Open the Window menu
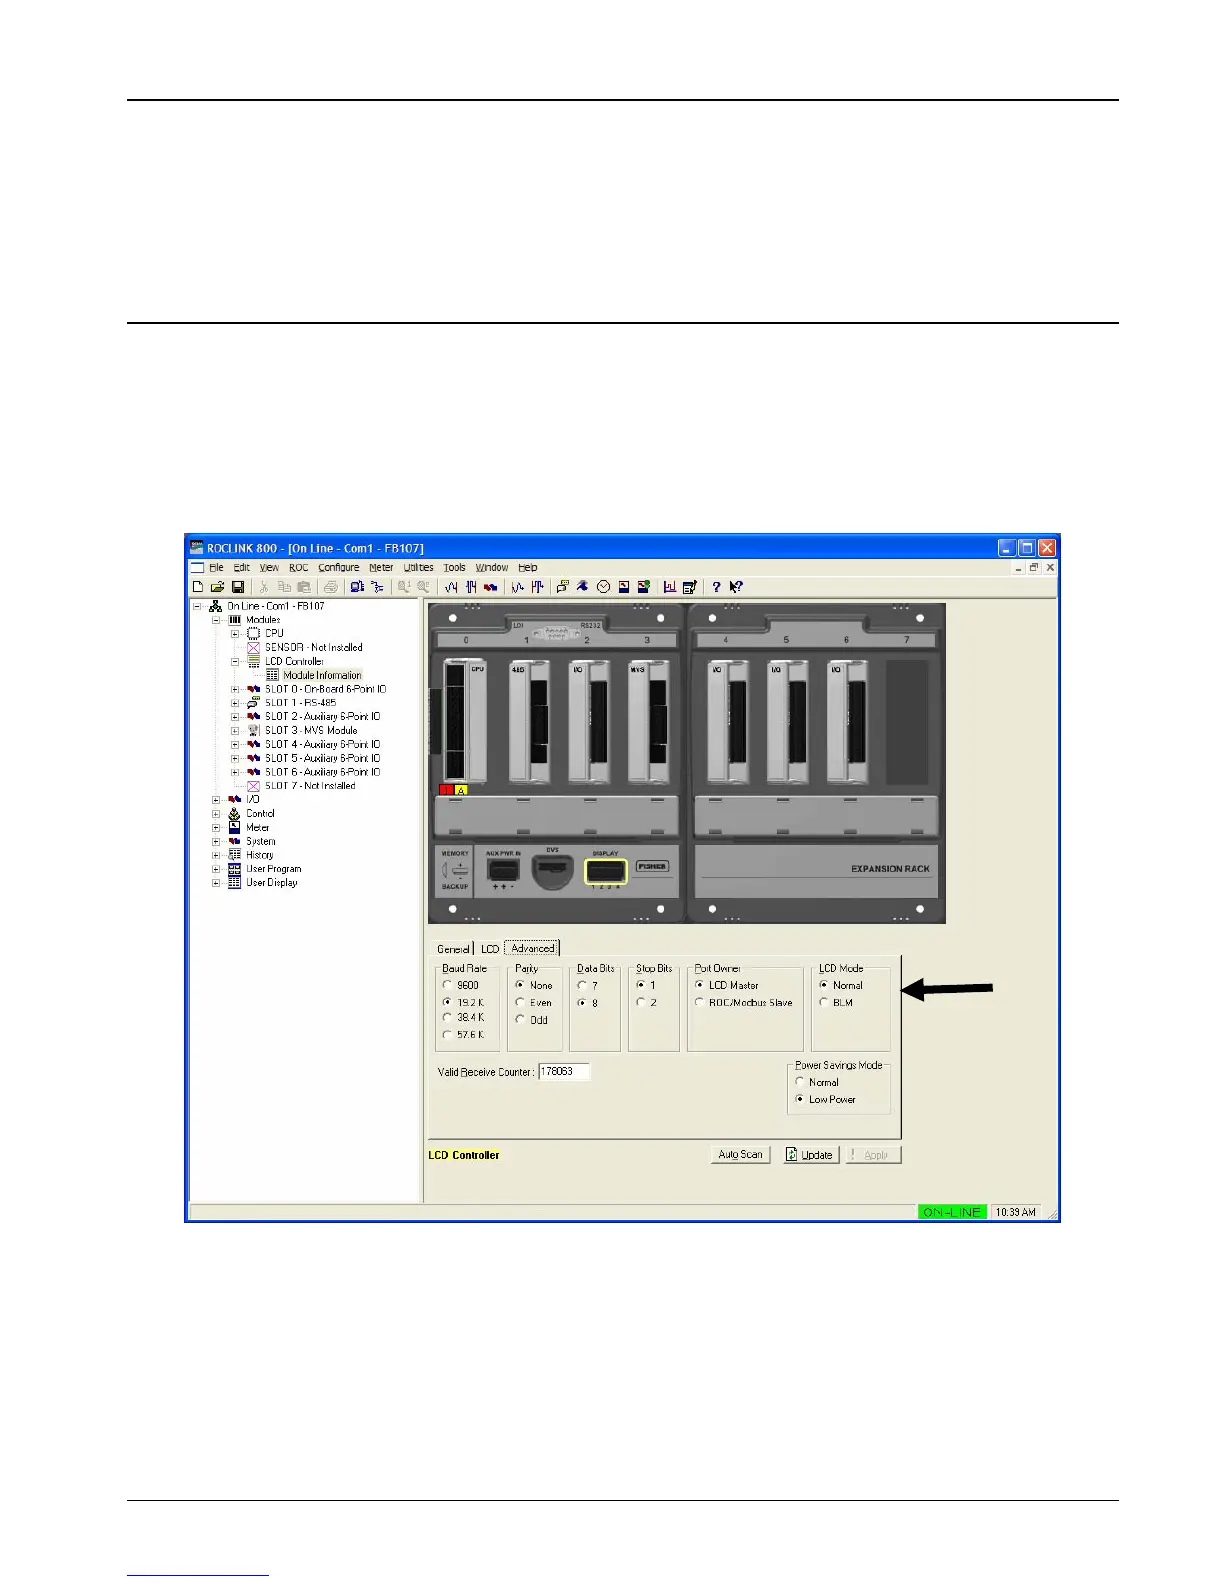 coord(492,568)
